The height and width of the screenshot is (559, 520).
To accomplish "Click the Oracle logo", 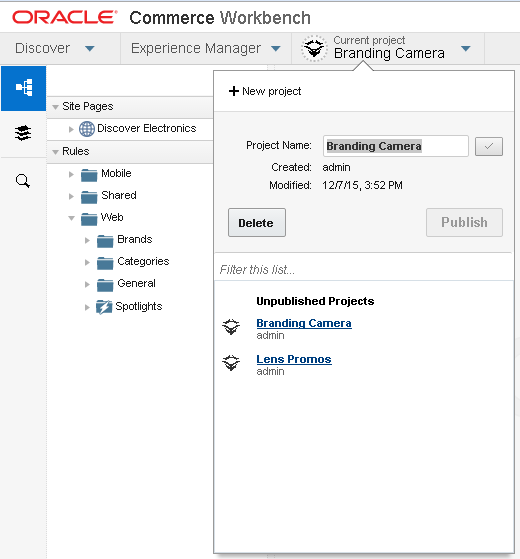I will (65, 17).
